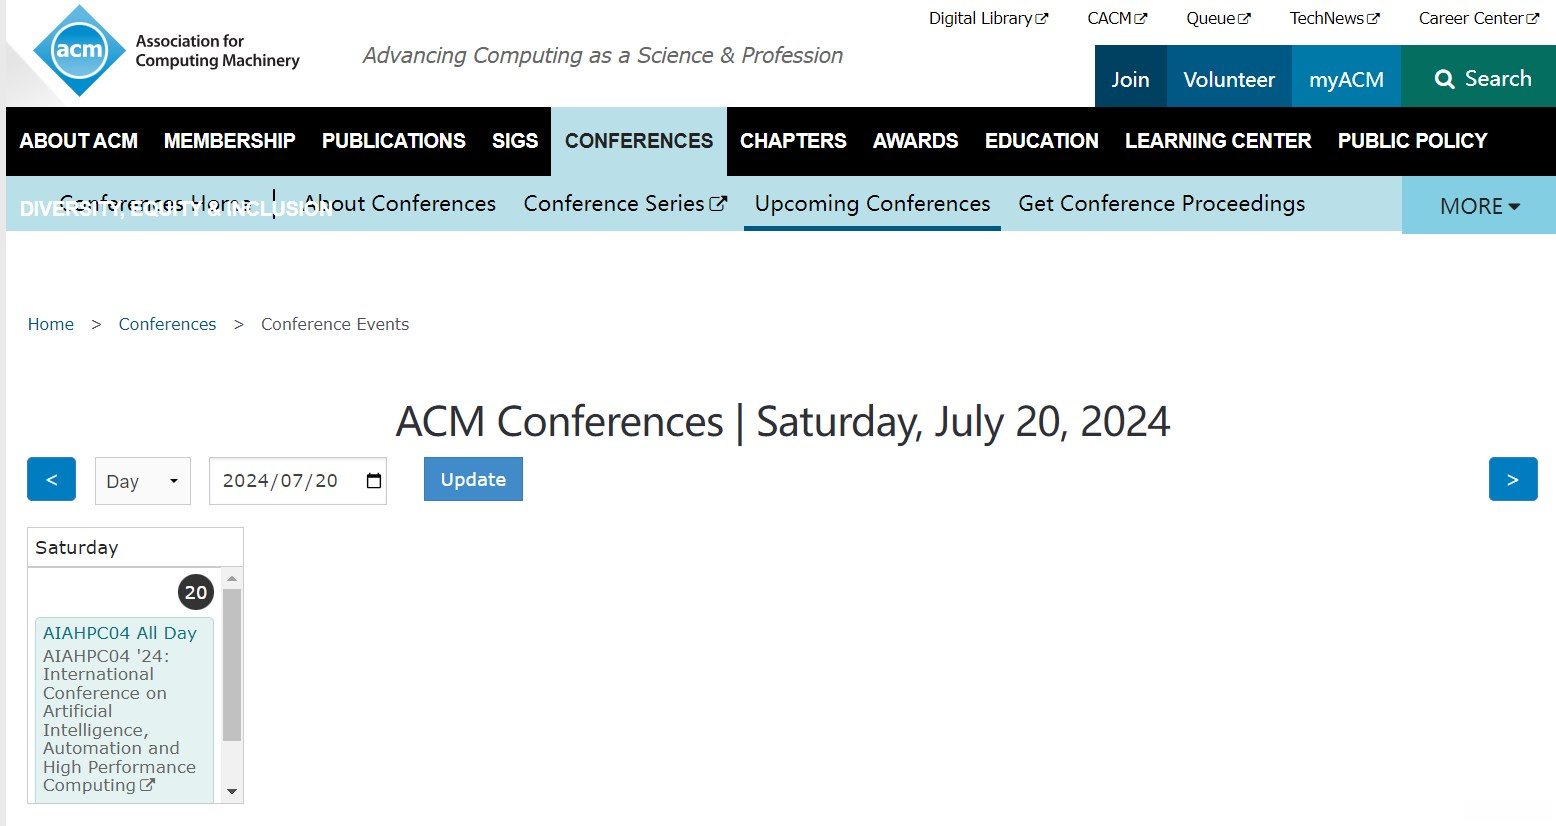
Task: Open the Conferences main menu
Action: [639, 141]
